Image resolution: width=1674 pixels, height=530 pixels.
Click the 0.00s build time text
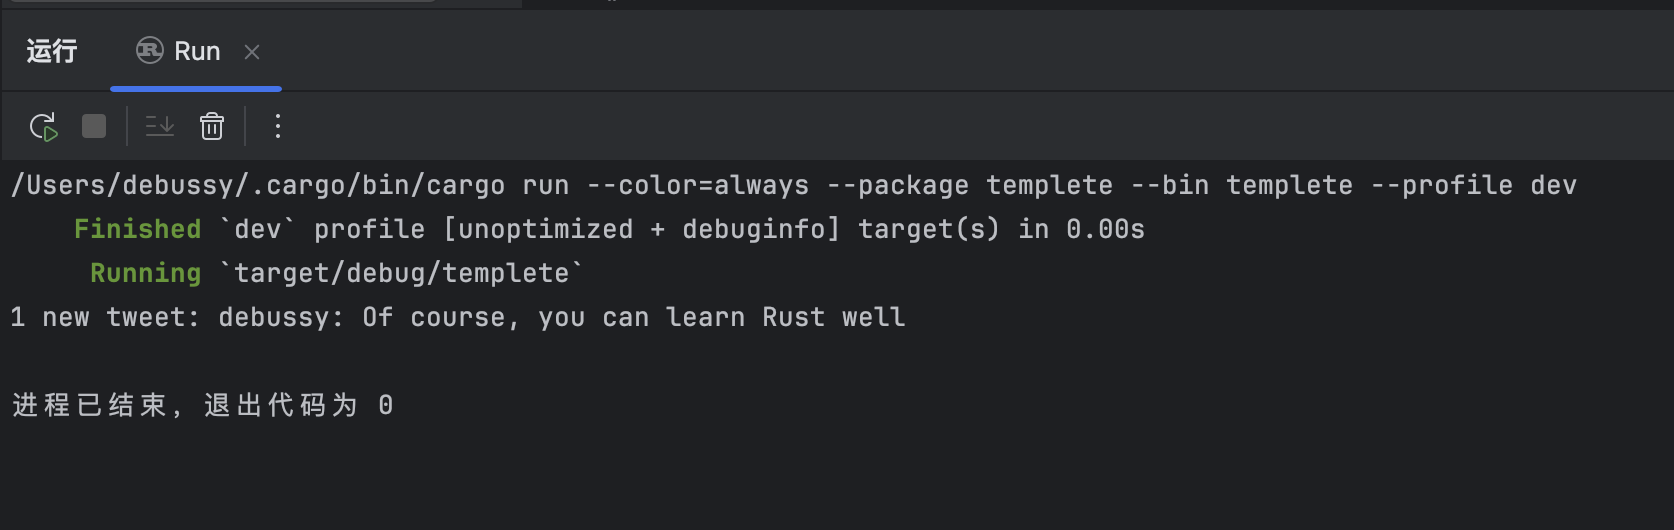click(1105, 230)
